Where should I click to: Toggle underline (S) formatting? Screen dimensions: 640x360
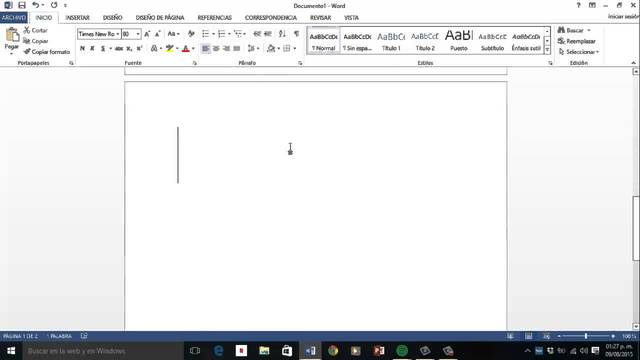pyautogui.click(x=103, y=49)
